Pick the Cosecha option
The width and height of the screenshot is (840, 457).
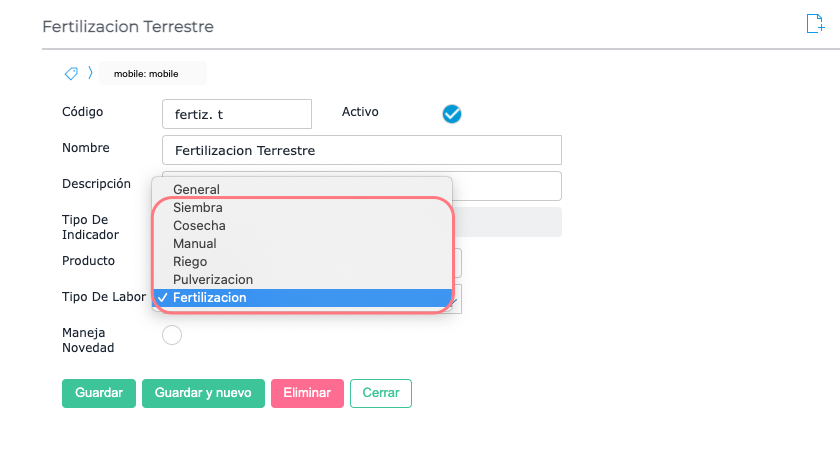tap(199, 226)
